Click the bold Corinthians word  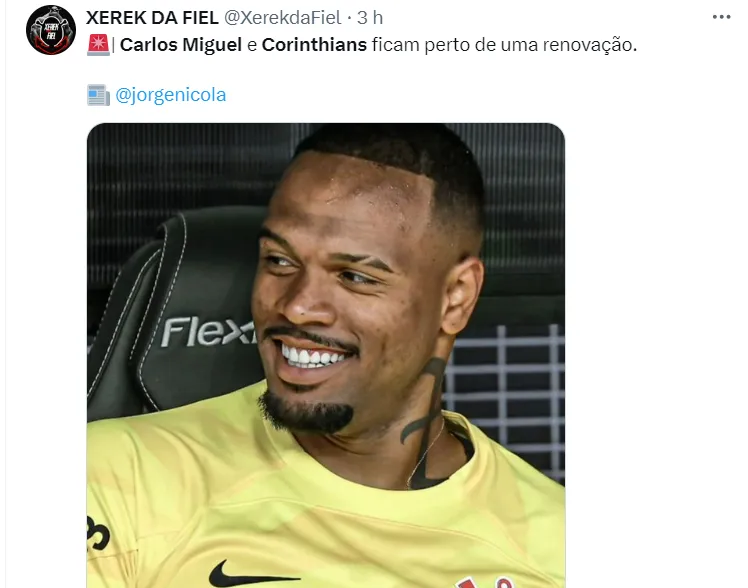coord(314,45)
